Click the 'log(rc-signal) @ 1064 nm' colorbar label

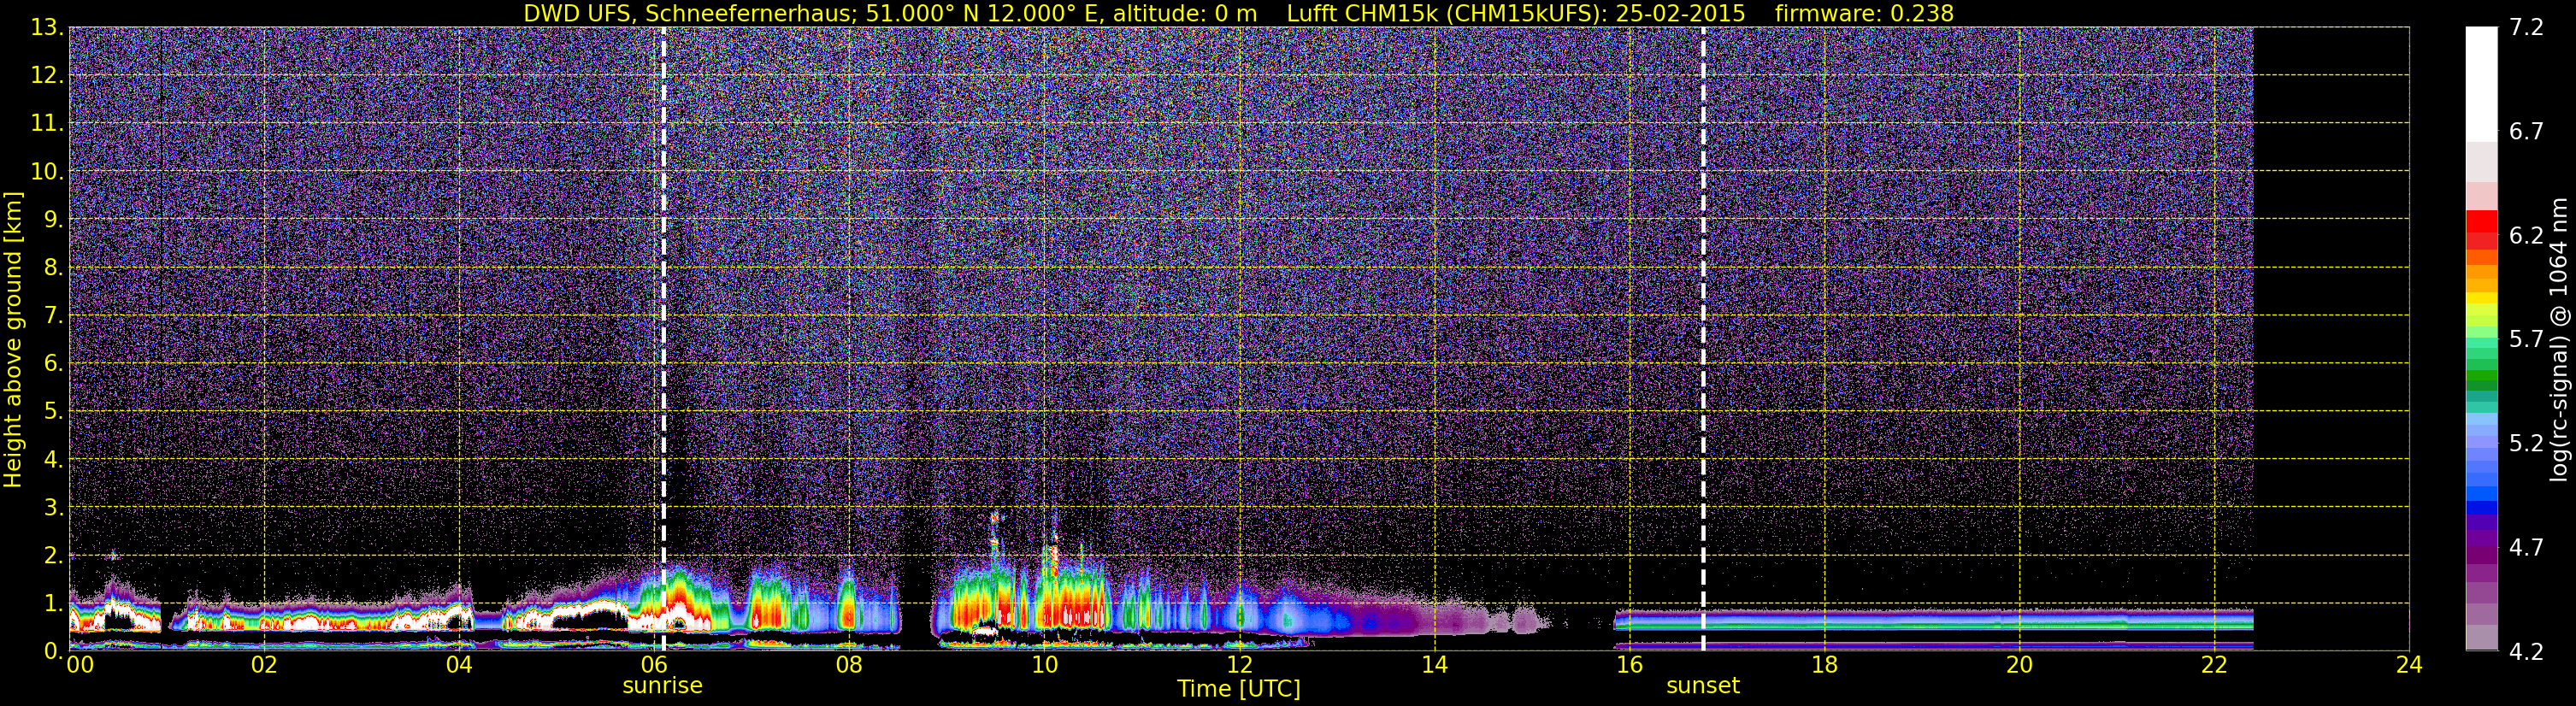click(x=2559, y=340)
